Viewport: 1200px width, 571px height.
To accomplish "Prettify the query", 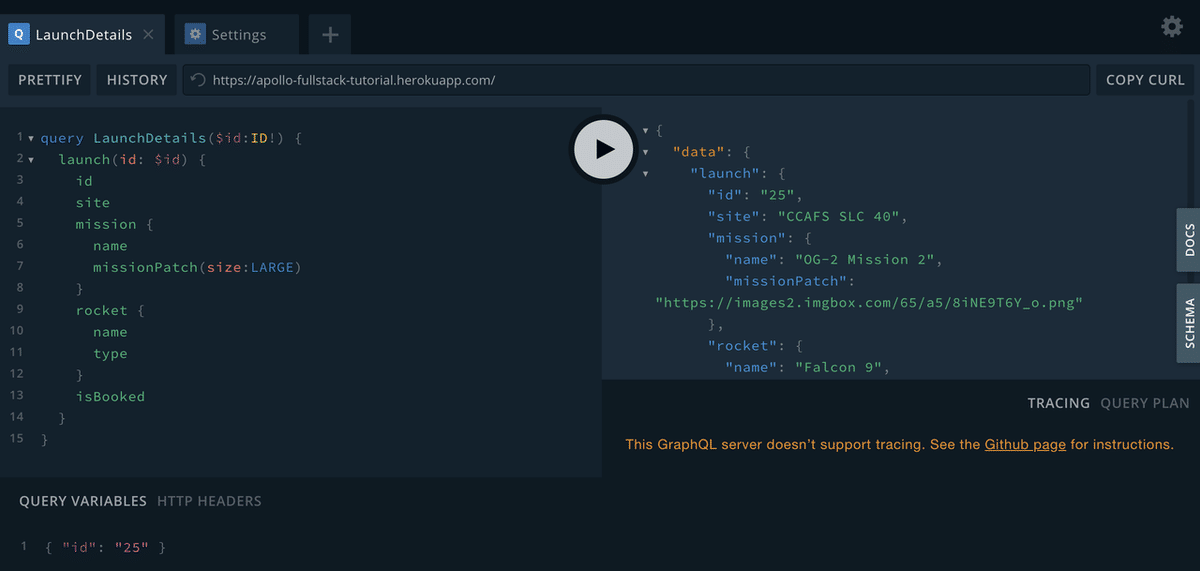I will click(50, 80).
